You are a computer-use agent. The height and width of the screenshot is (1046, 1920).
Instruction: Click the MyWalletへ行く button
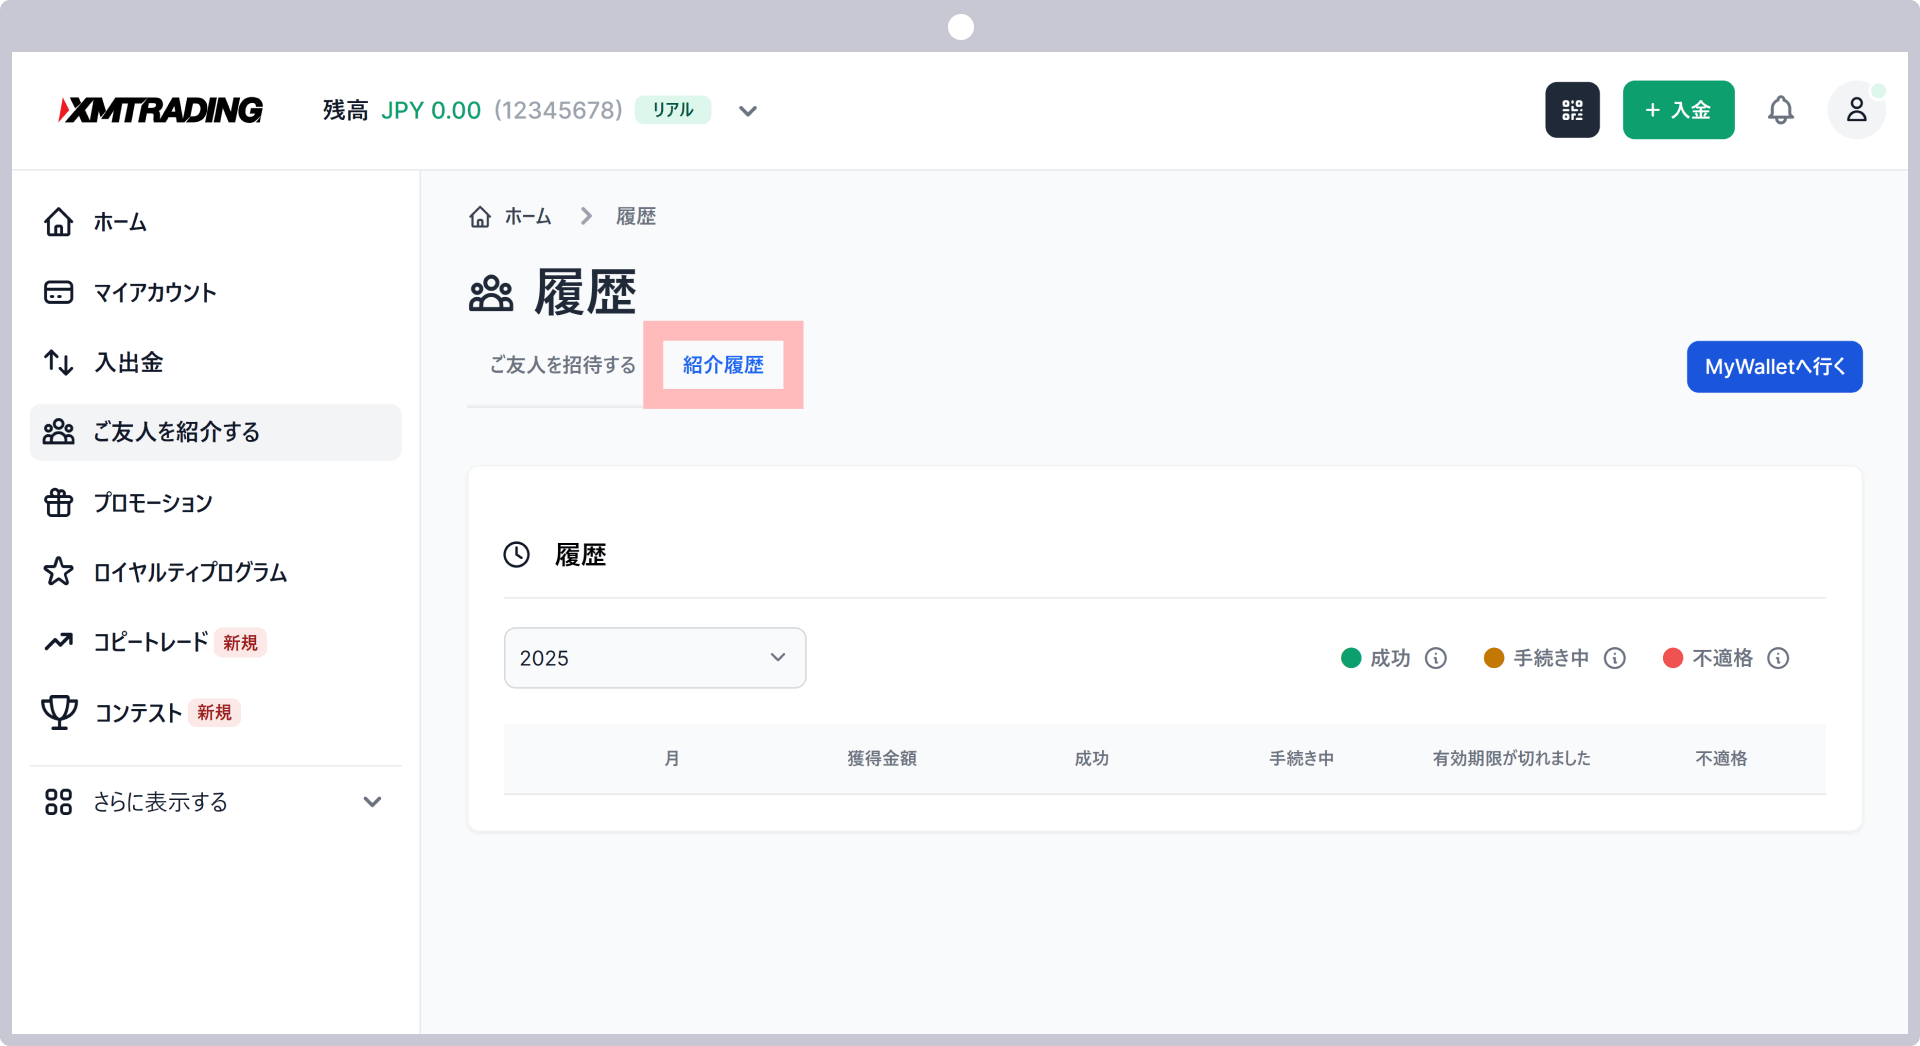(1774, 367)
